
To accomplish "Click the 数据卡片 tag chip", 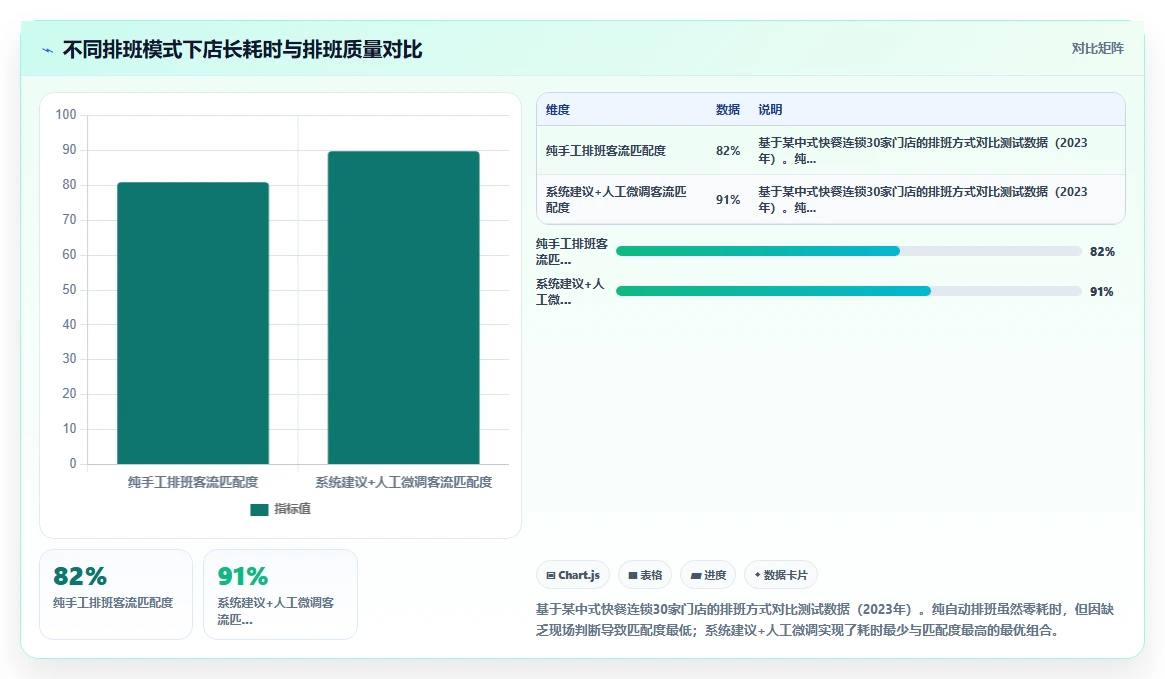I will [x=781, y=575].
